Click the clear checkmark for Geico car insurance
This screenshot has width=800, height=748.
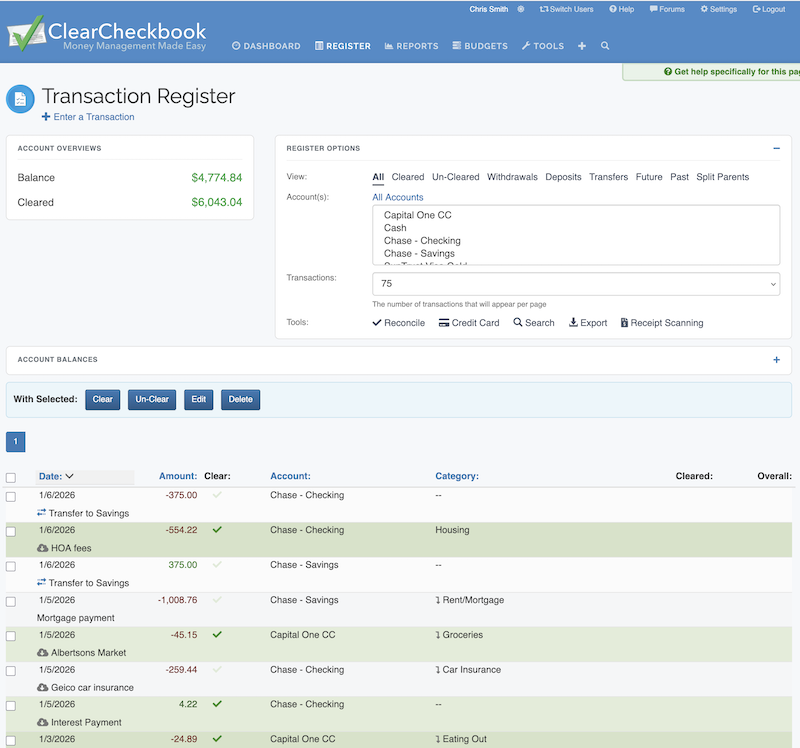pos(217,669)
